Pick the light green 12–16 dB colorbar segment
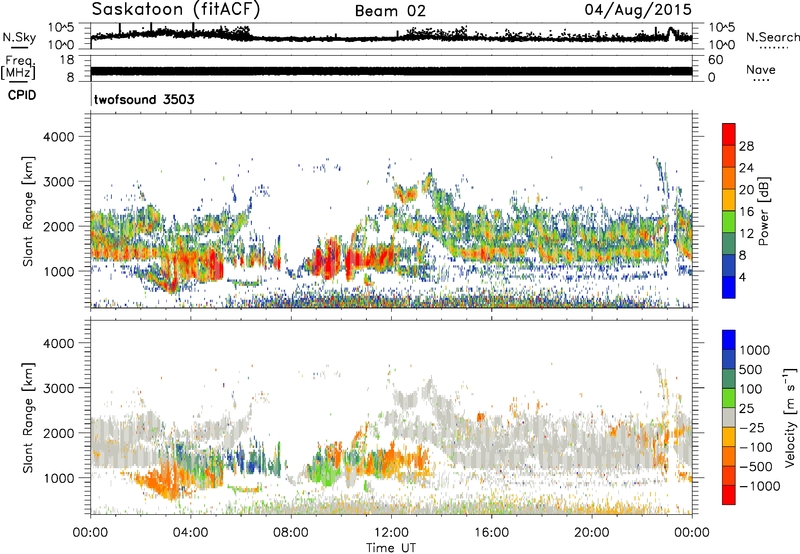800x554 pixels. pos(729,222)
